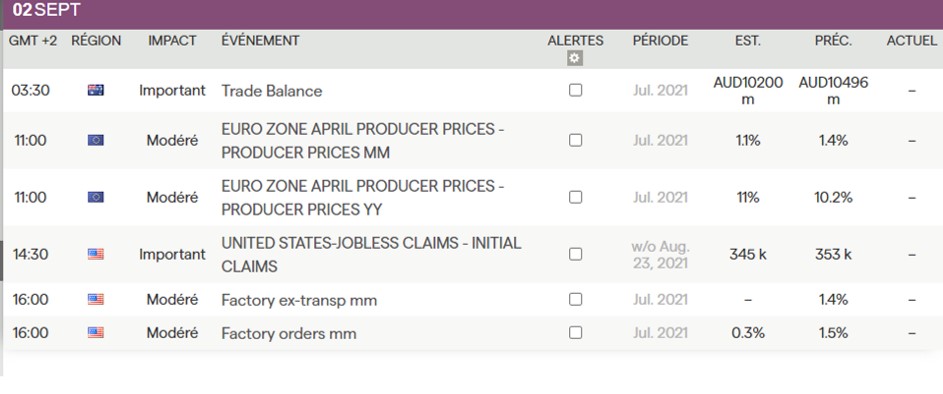
Task: Select the GMT +2 timezone header
Action: tap(33, 41)
